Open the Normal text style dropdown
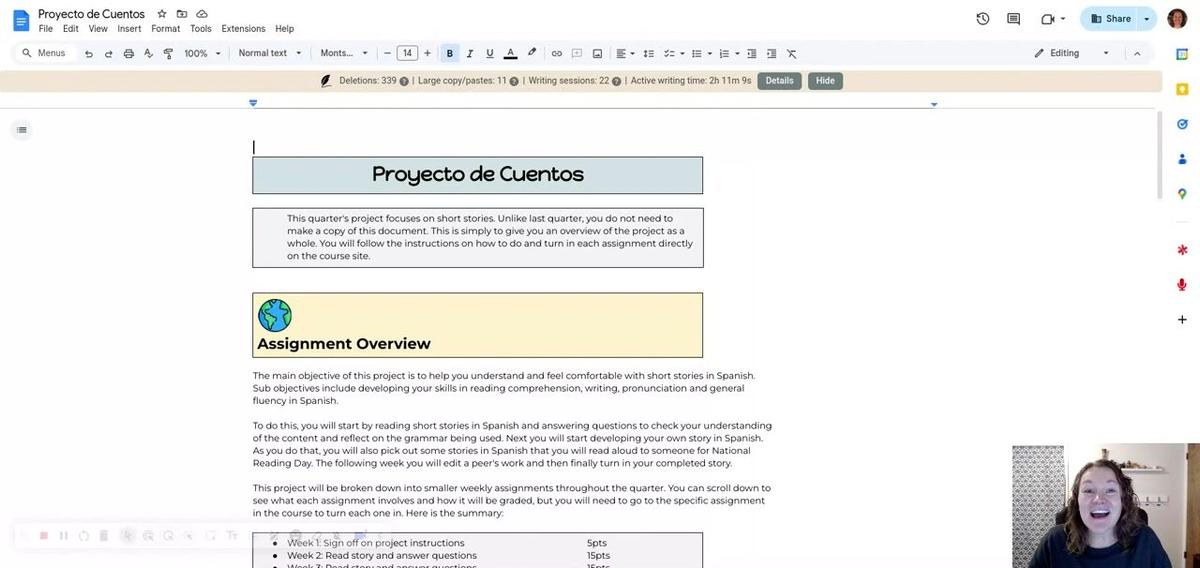The image size is (1200, 568). [270, 53]
